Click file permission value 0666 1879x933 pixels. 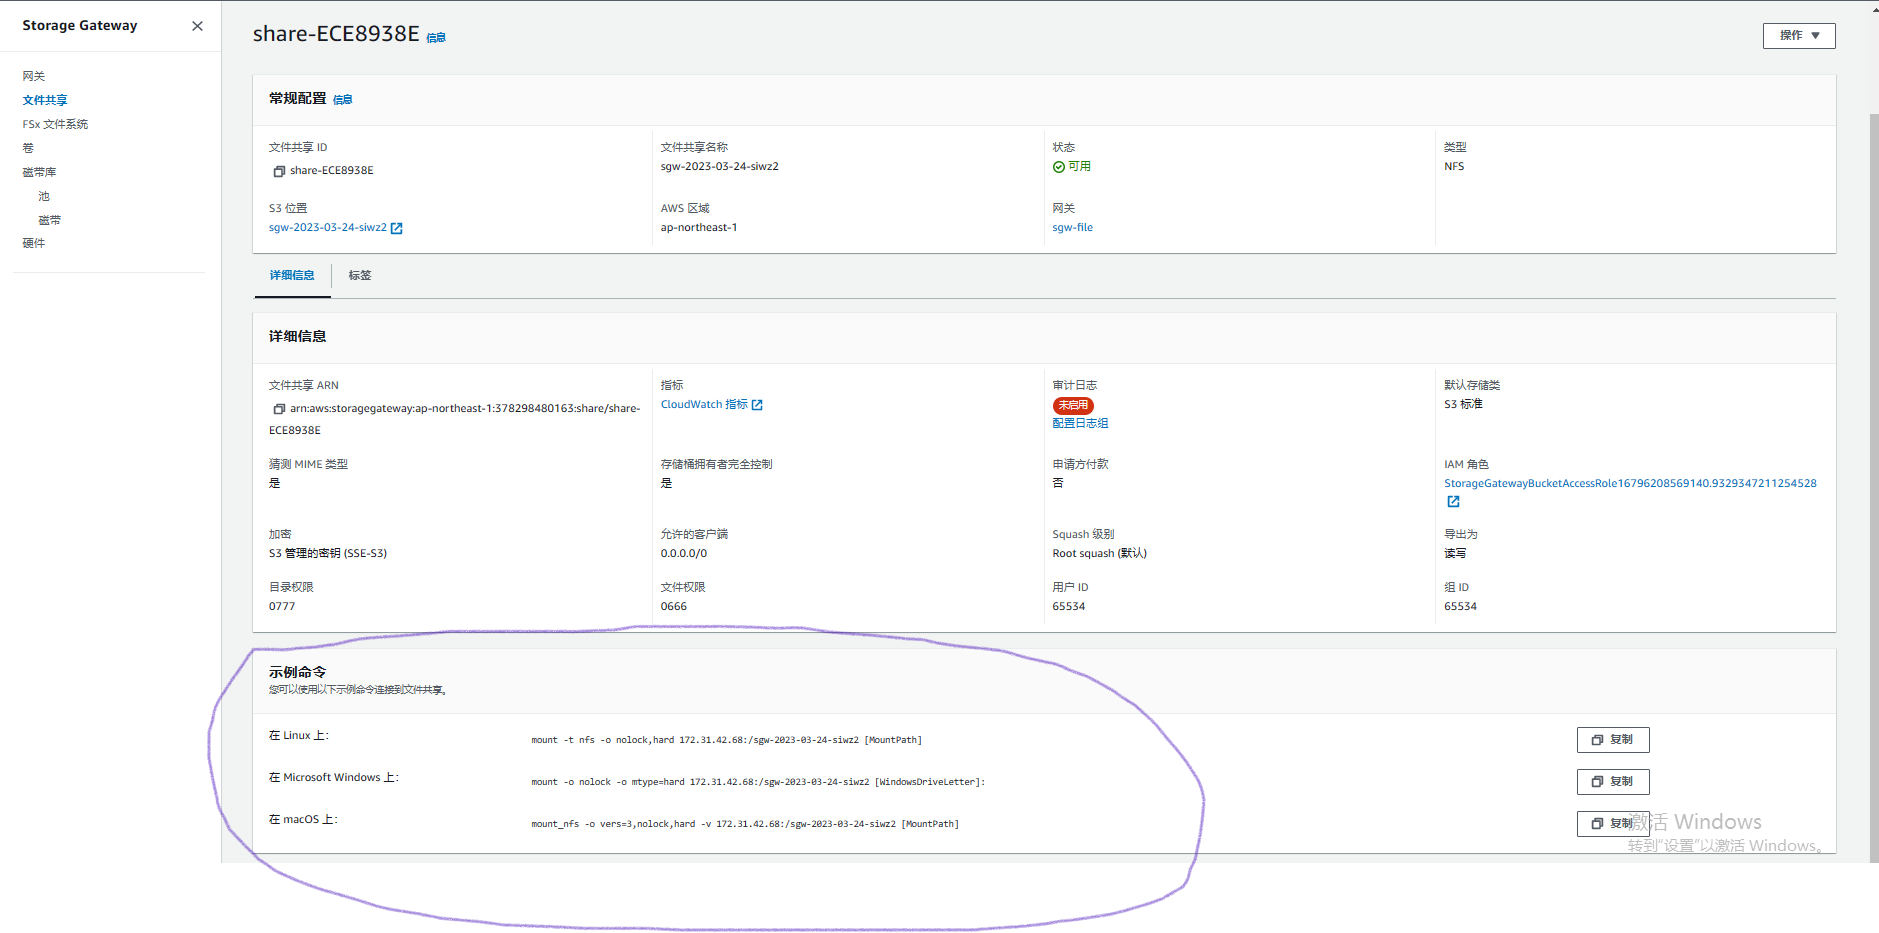point(674,607)
